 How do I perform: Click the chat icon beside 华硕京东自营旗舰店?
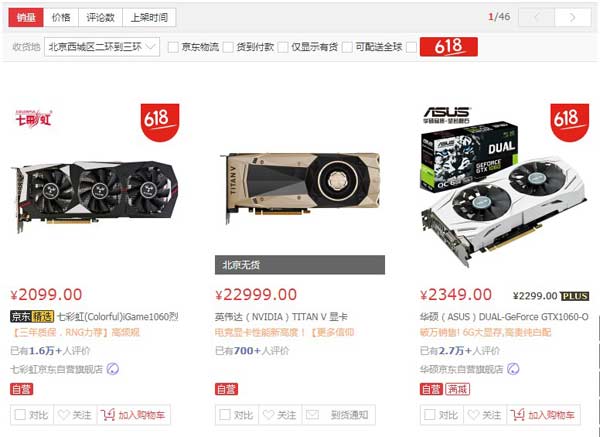tap(513, 369)
